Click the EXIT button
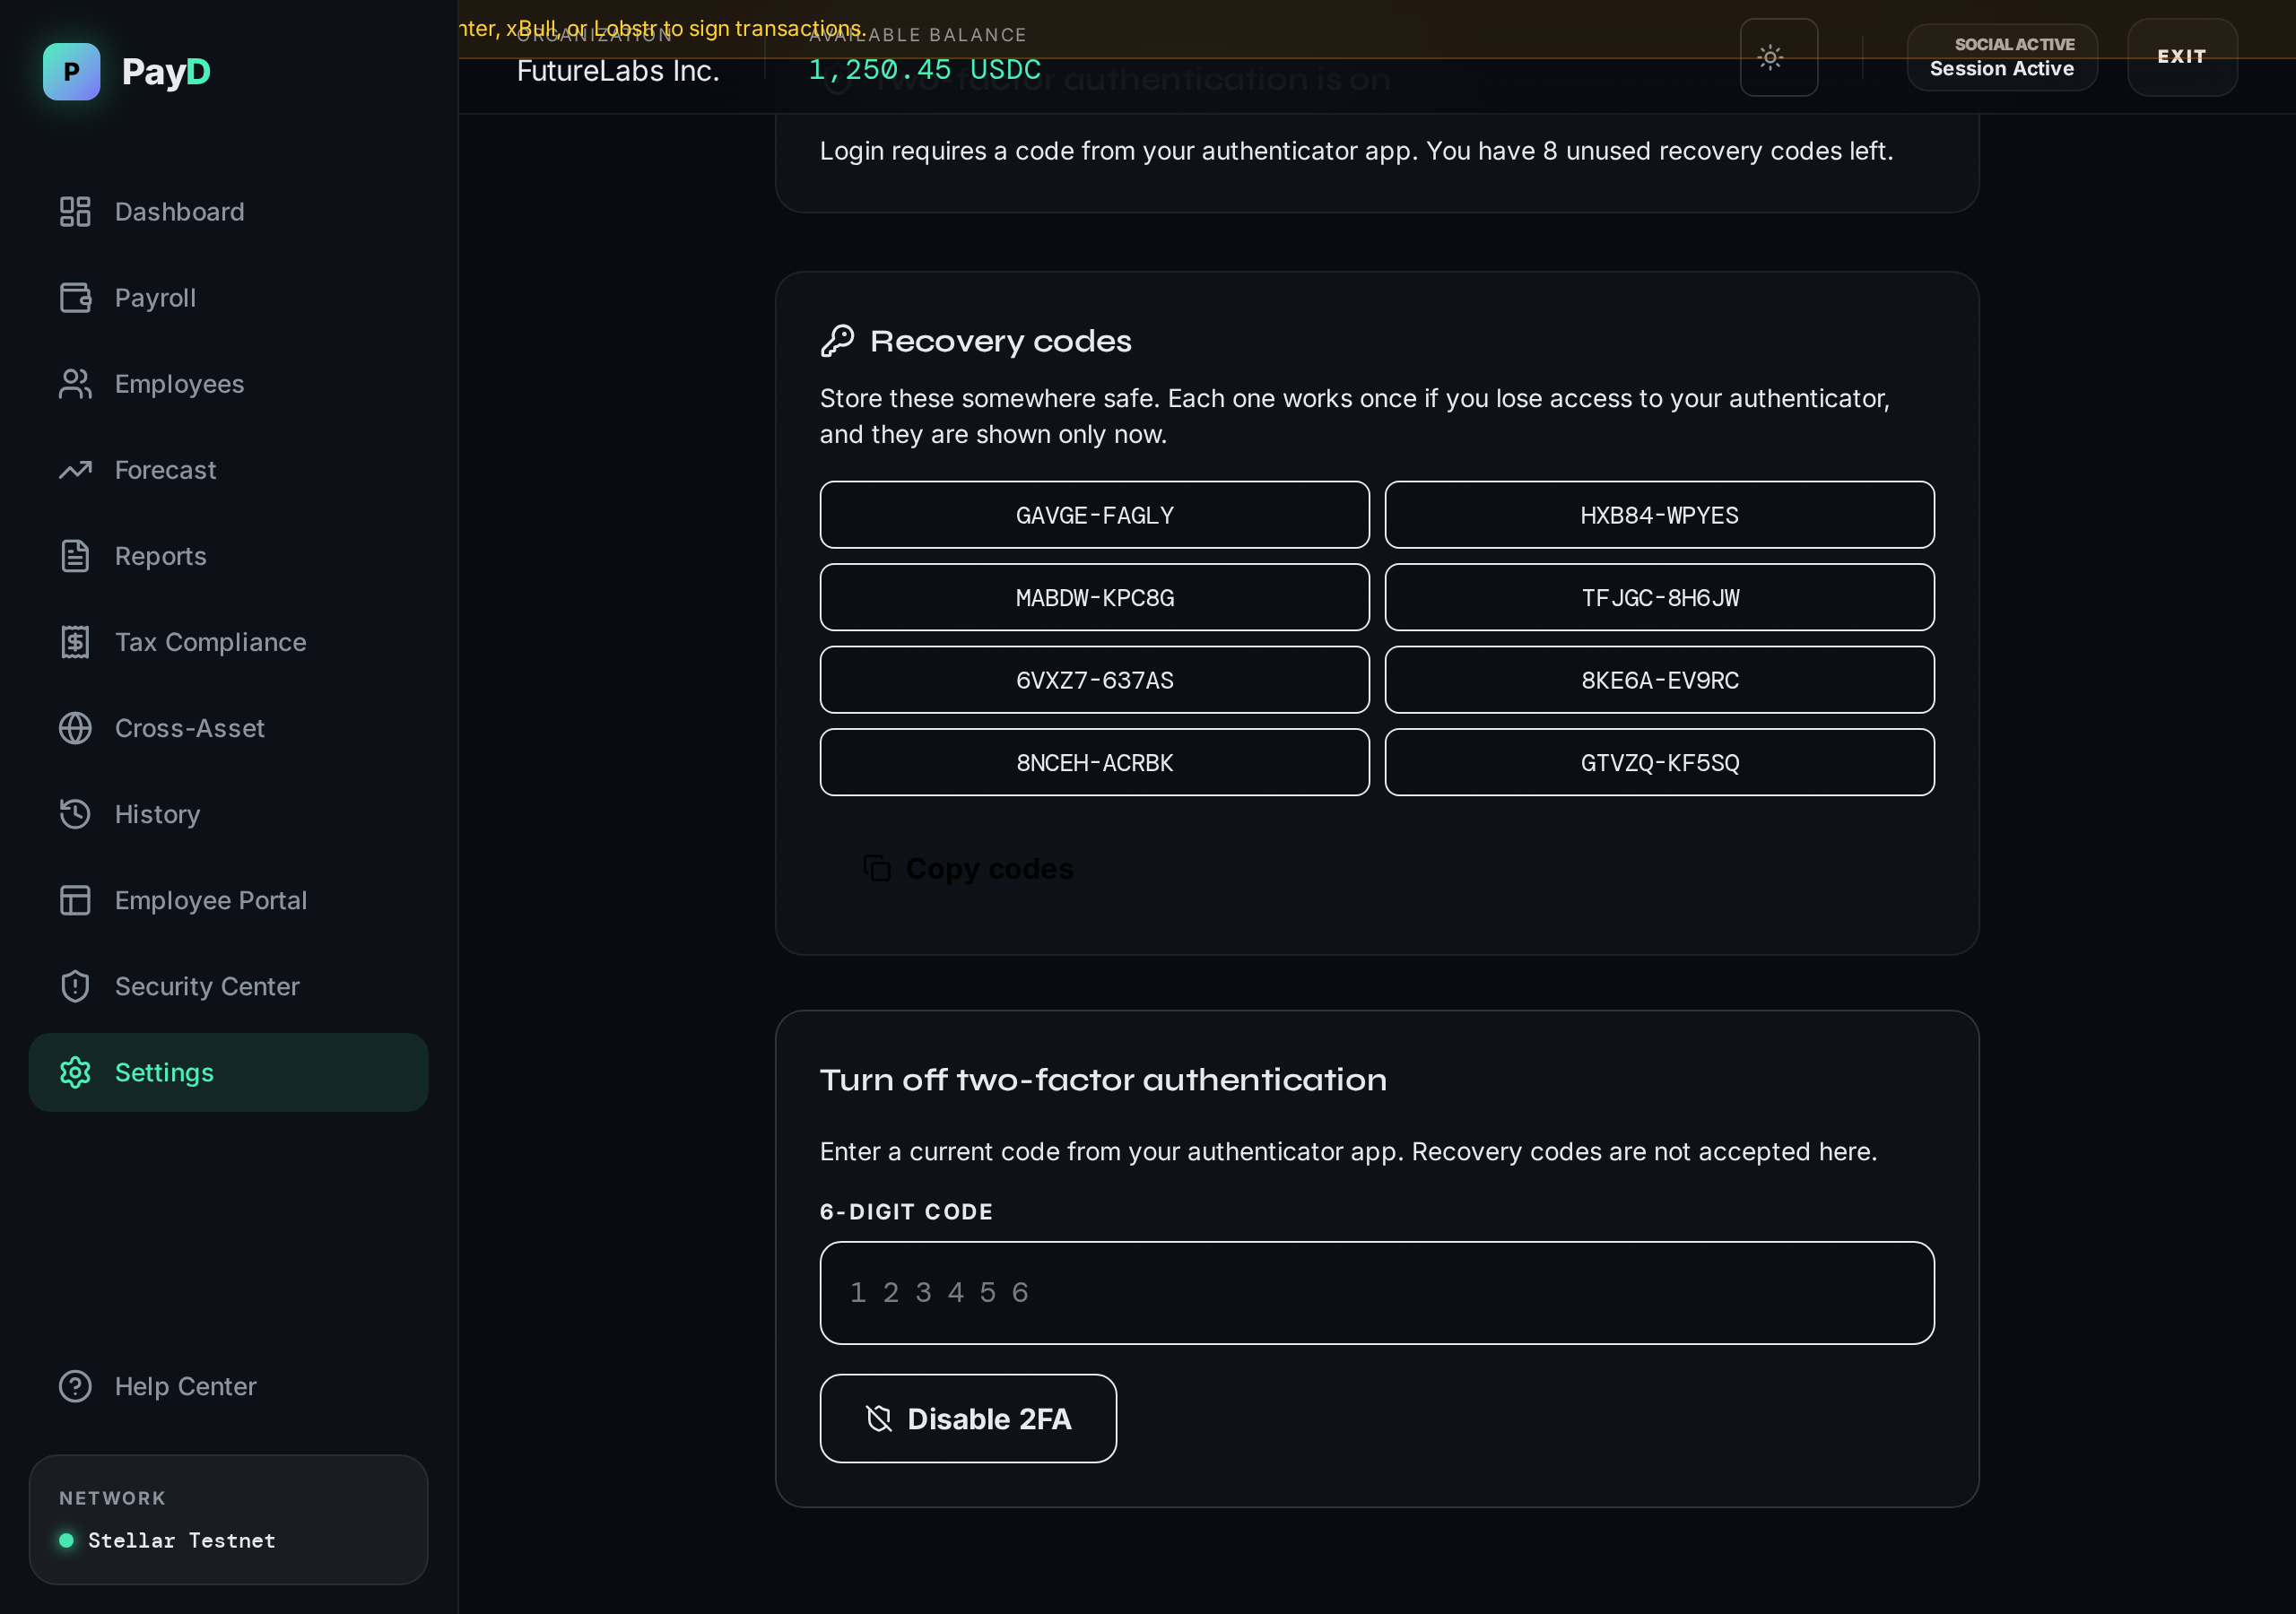Viewport: 2296px width, 1614px height. [x=2181, y=57]
